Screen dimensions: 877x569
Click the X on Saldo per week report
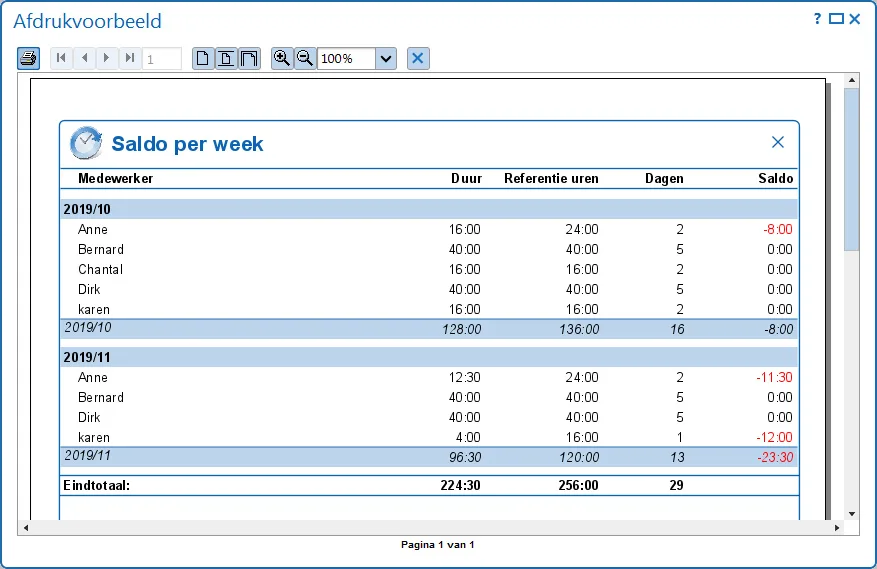point(777,142)
